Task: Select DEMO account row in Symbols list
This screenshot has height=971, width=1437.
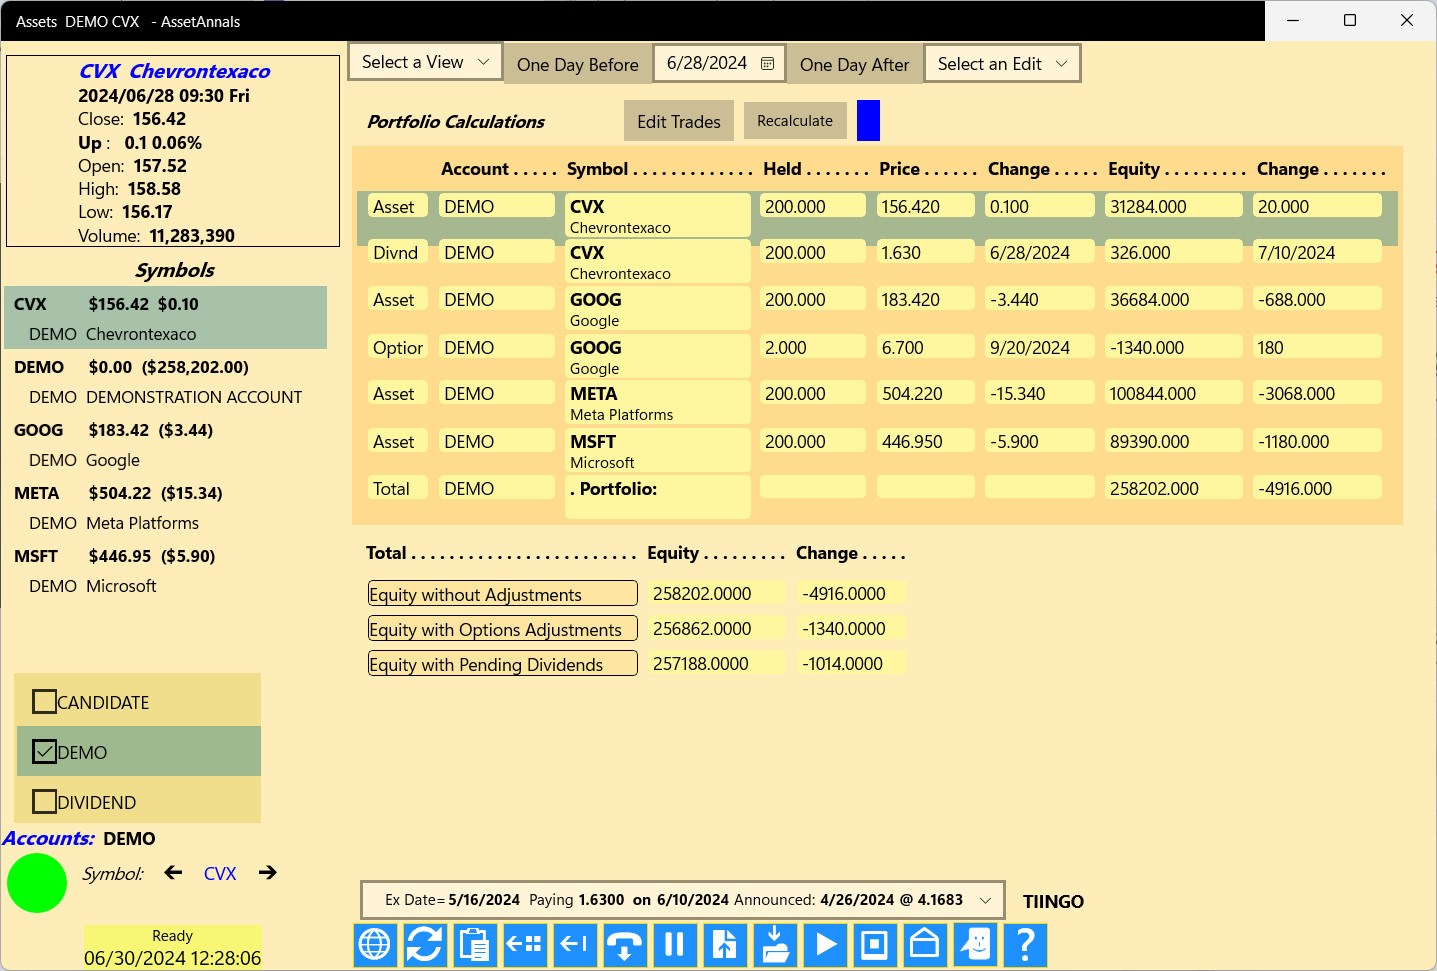Action: [x=166, y=381]
